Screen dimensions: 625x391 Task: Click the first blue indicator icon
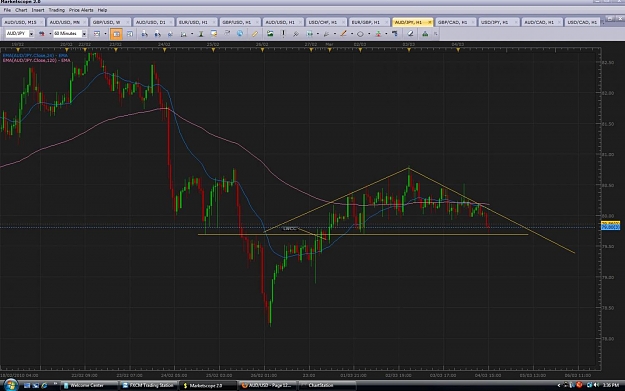pyautogui.click(x=145, y=34)
